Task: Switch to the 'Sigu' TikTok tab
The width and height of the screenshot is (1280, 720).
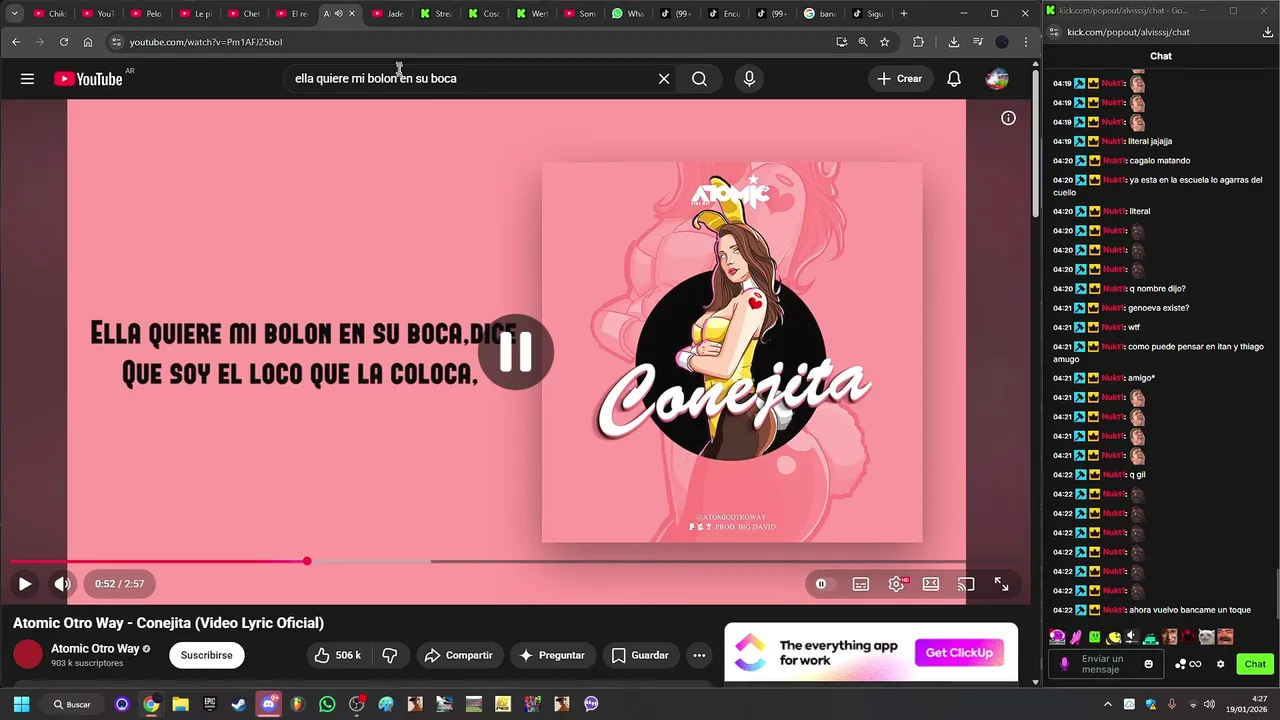Action: (868, 14)
